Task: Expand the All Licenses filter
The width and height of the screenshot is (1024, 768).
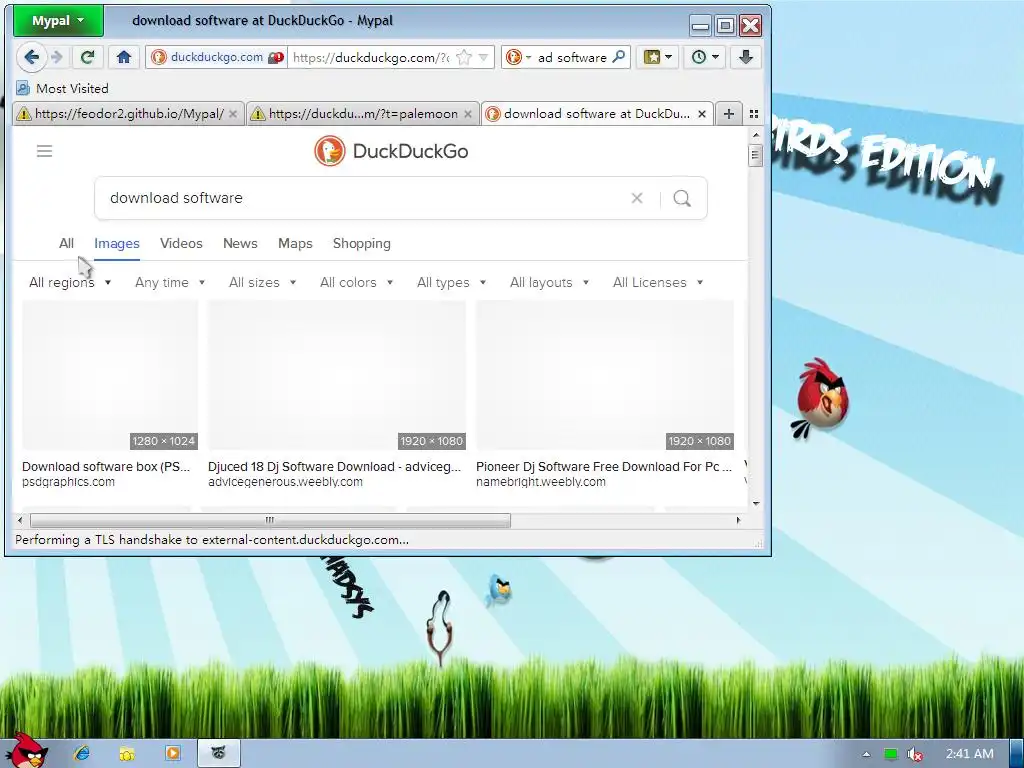Action: (658, 283)
